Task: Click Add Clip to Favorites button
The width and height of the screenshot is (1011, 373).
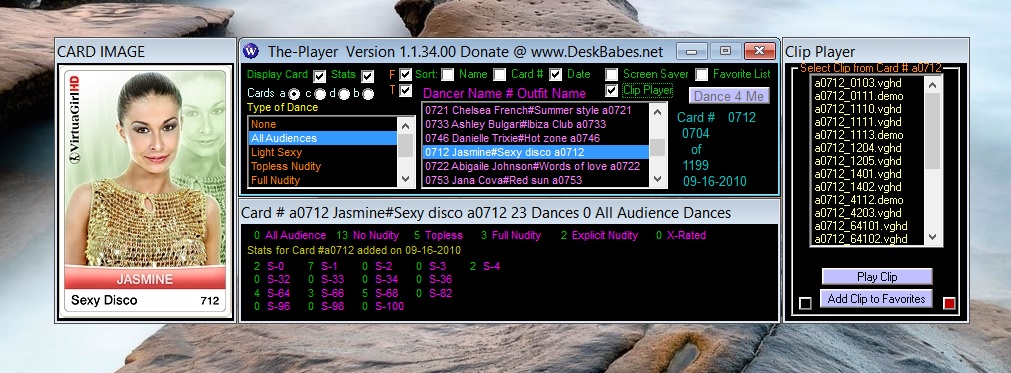Action: 876,298
